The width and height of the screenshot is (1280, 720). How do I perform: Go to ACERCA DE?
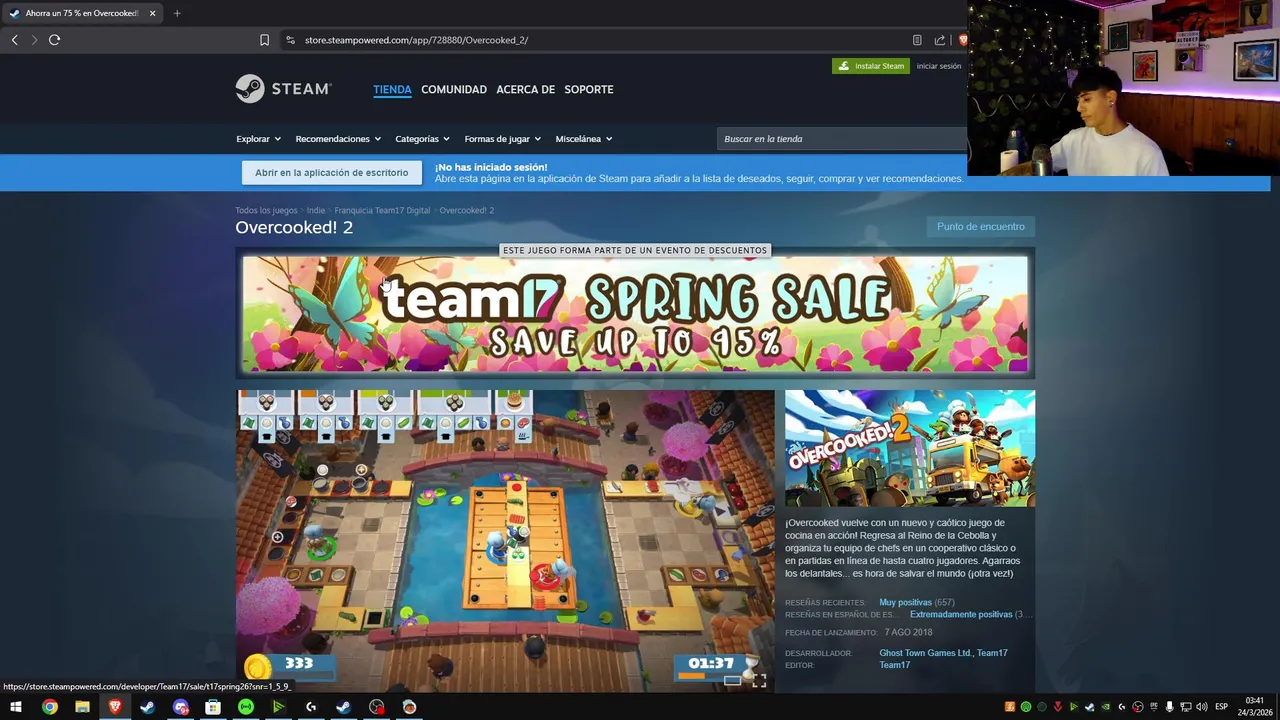[525, 89]
